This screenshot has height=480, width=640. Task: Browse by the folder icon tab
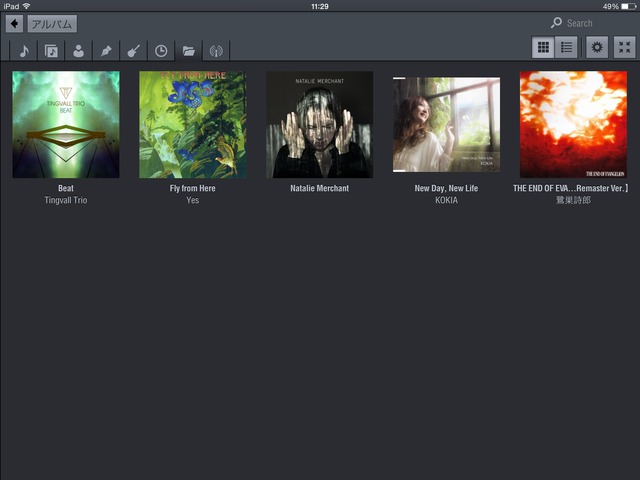pos(188,51)
